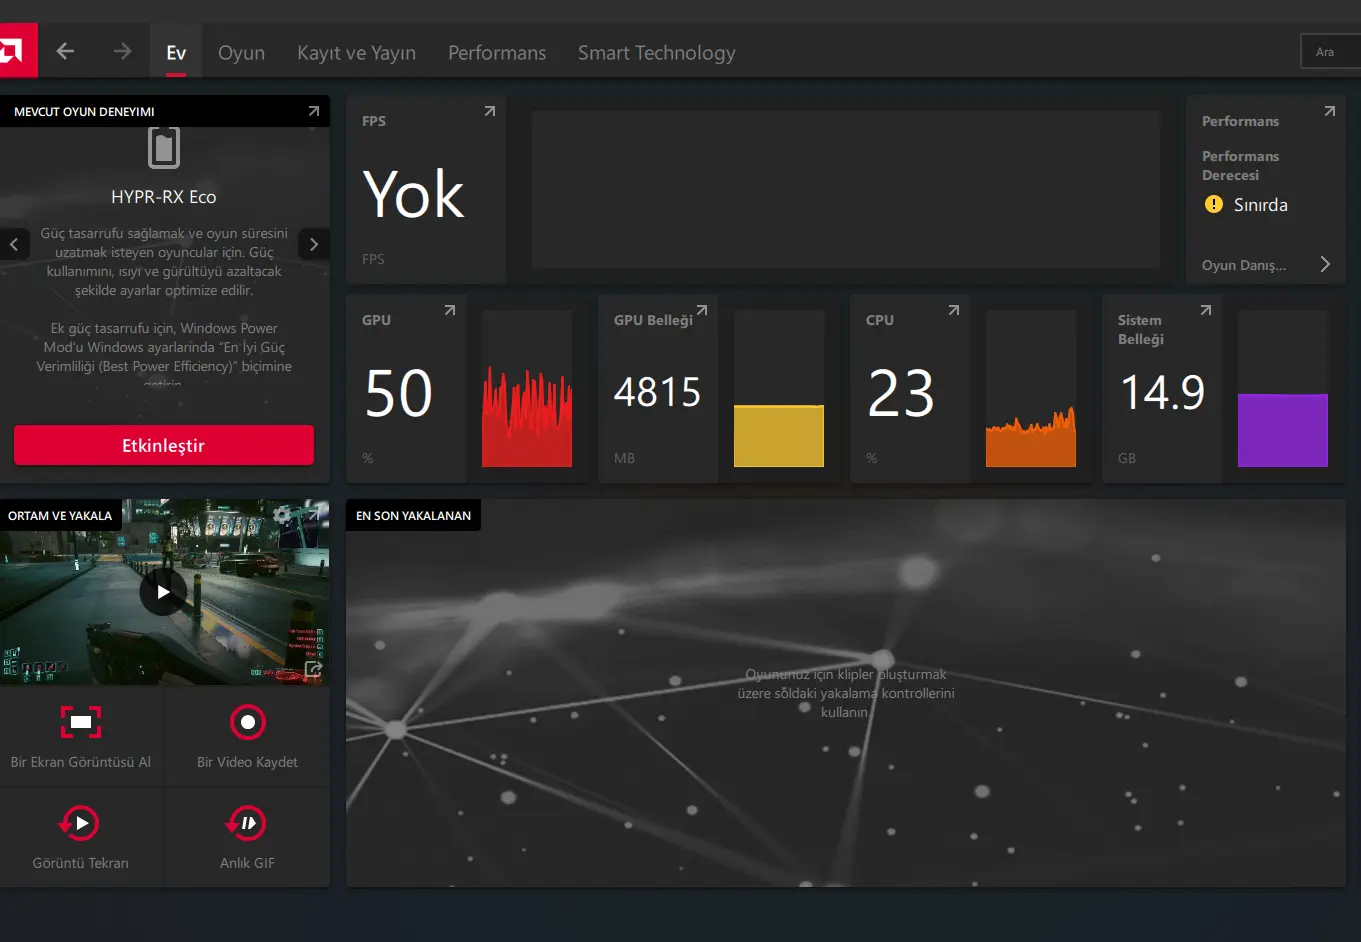The width and height of the screenshot is (1361, 942).
Task: Click the yellow GPU memory bar
Action: (779, 436)
